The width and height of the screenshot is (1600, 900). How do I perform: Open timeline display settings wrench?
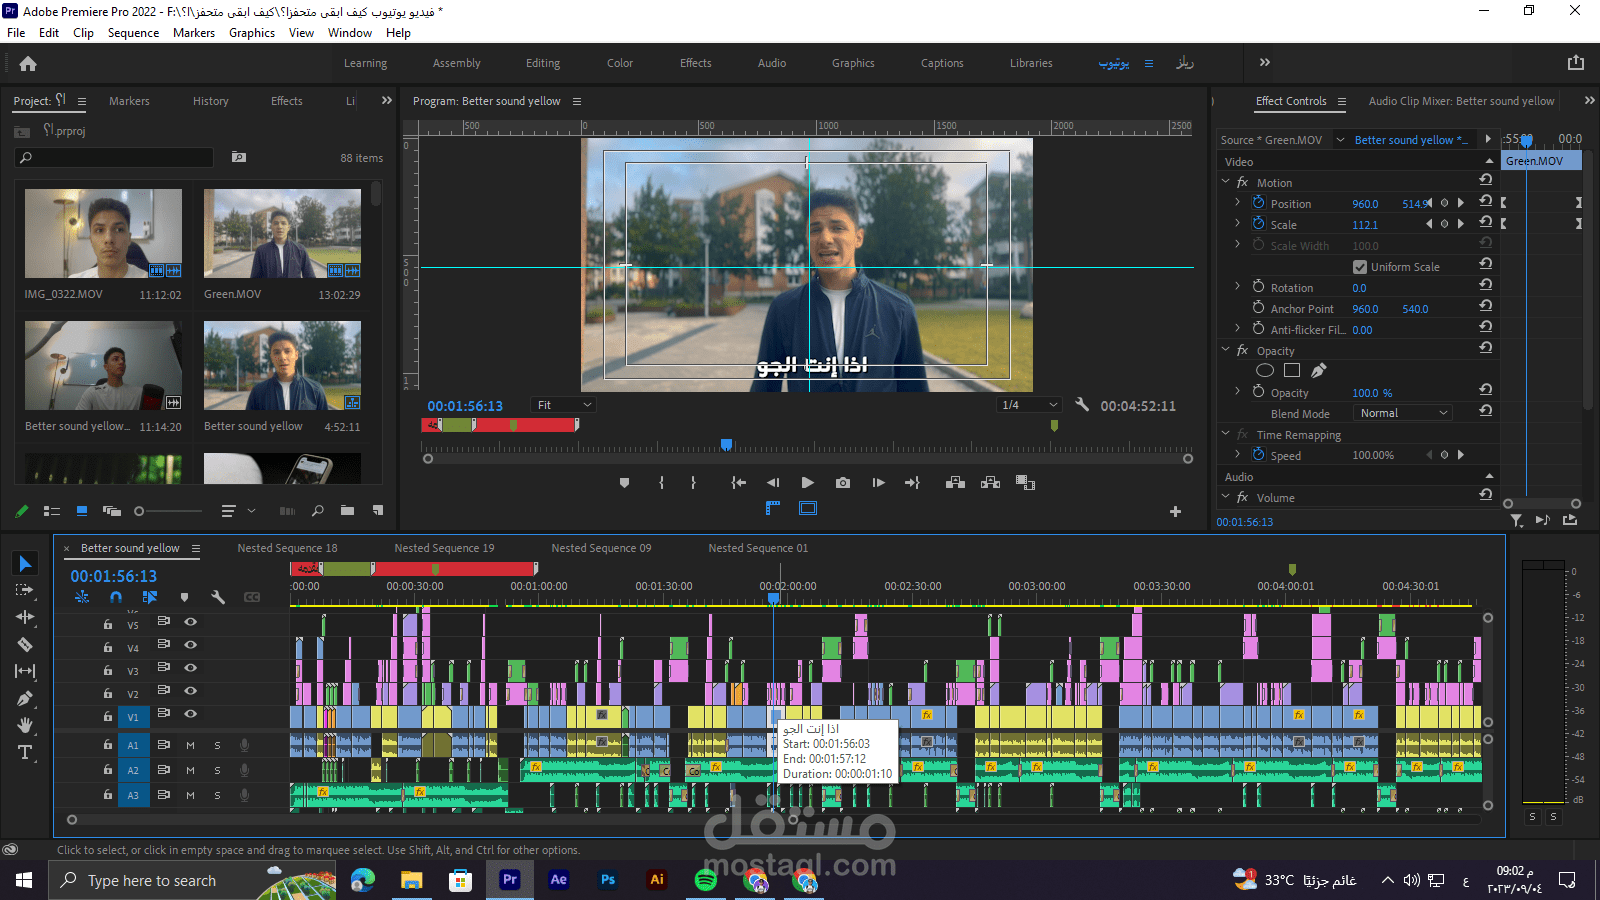click(x=217, y=597)
